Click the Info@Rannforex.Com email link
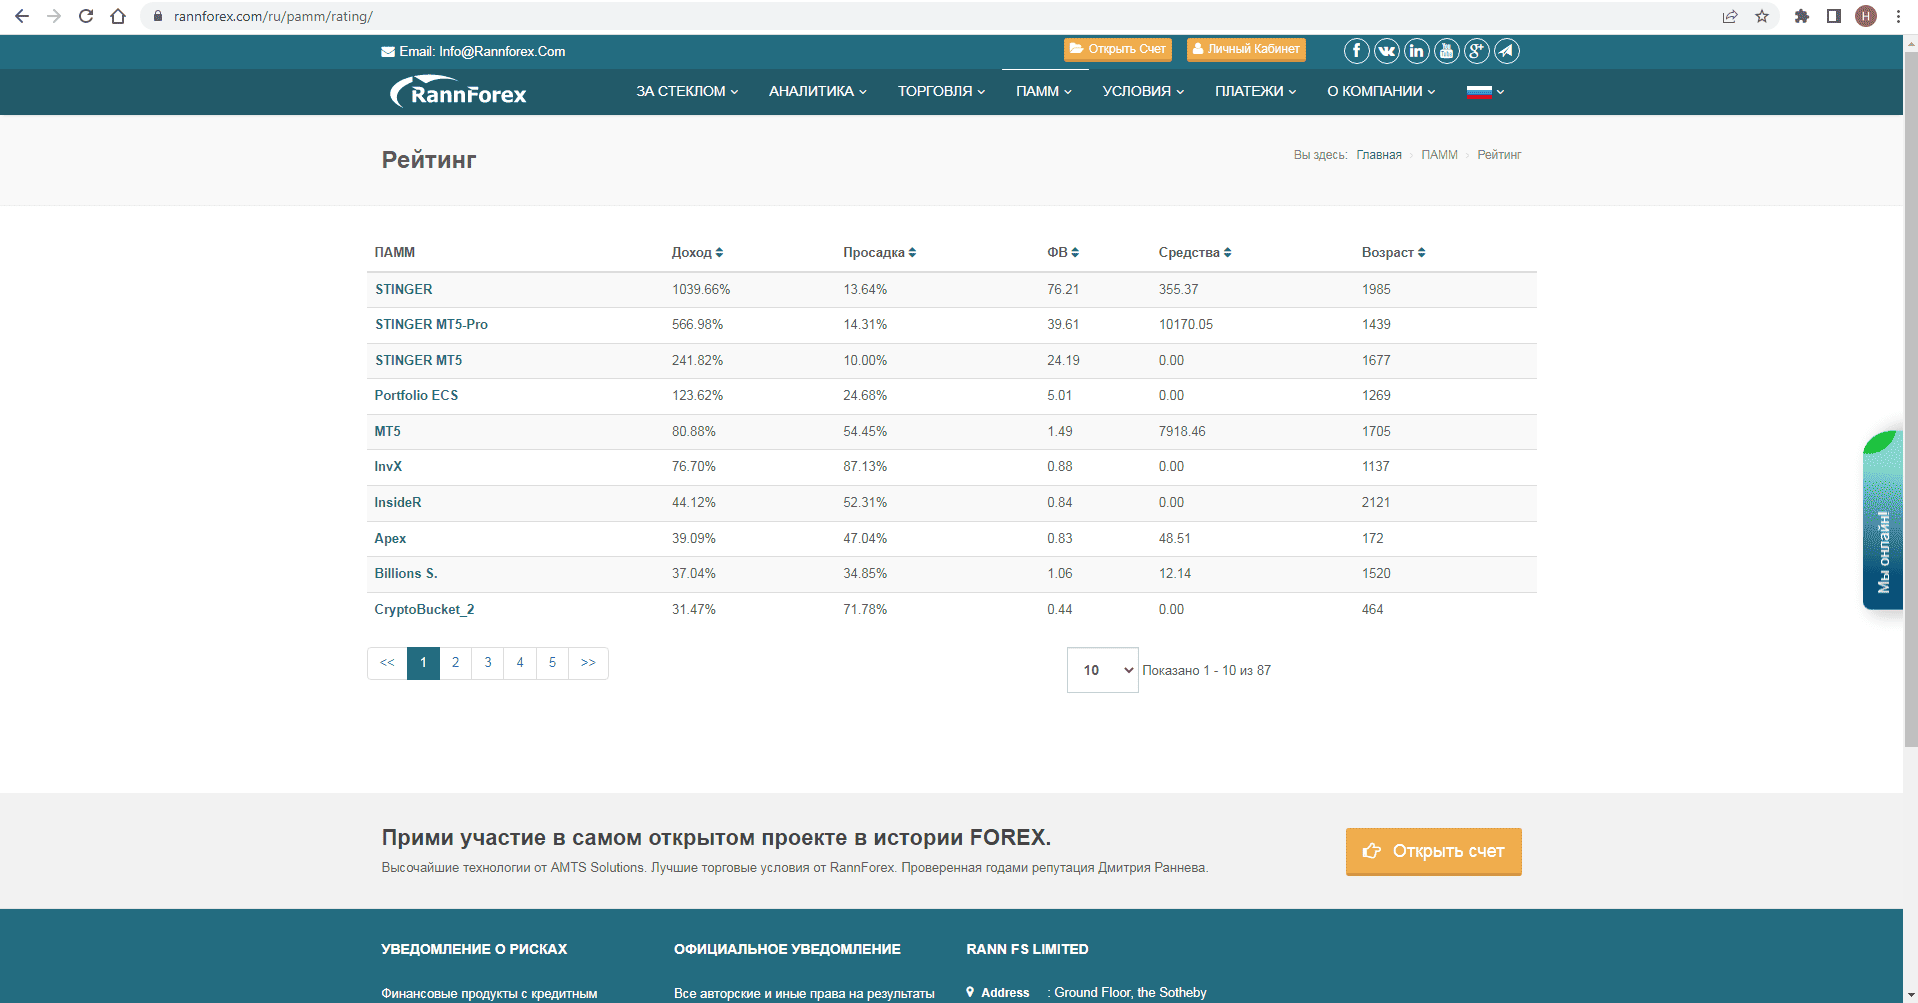Image resolution: width=1918 pixels, height=1003 pixels. click(502, 52)
